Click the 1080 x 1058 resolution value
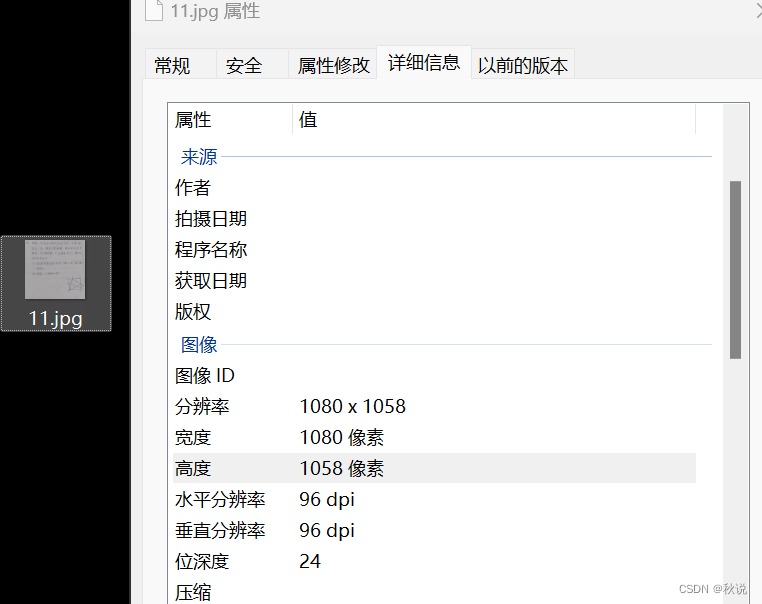The width and height of the screenshot is (762, 604). pyautogui.click(x=352, y=407)
